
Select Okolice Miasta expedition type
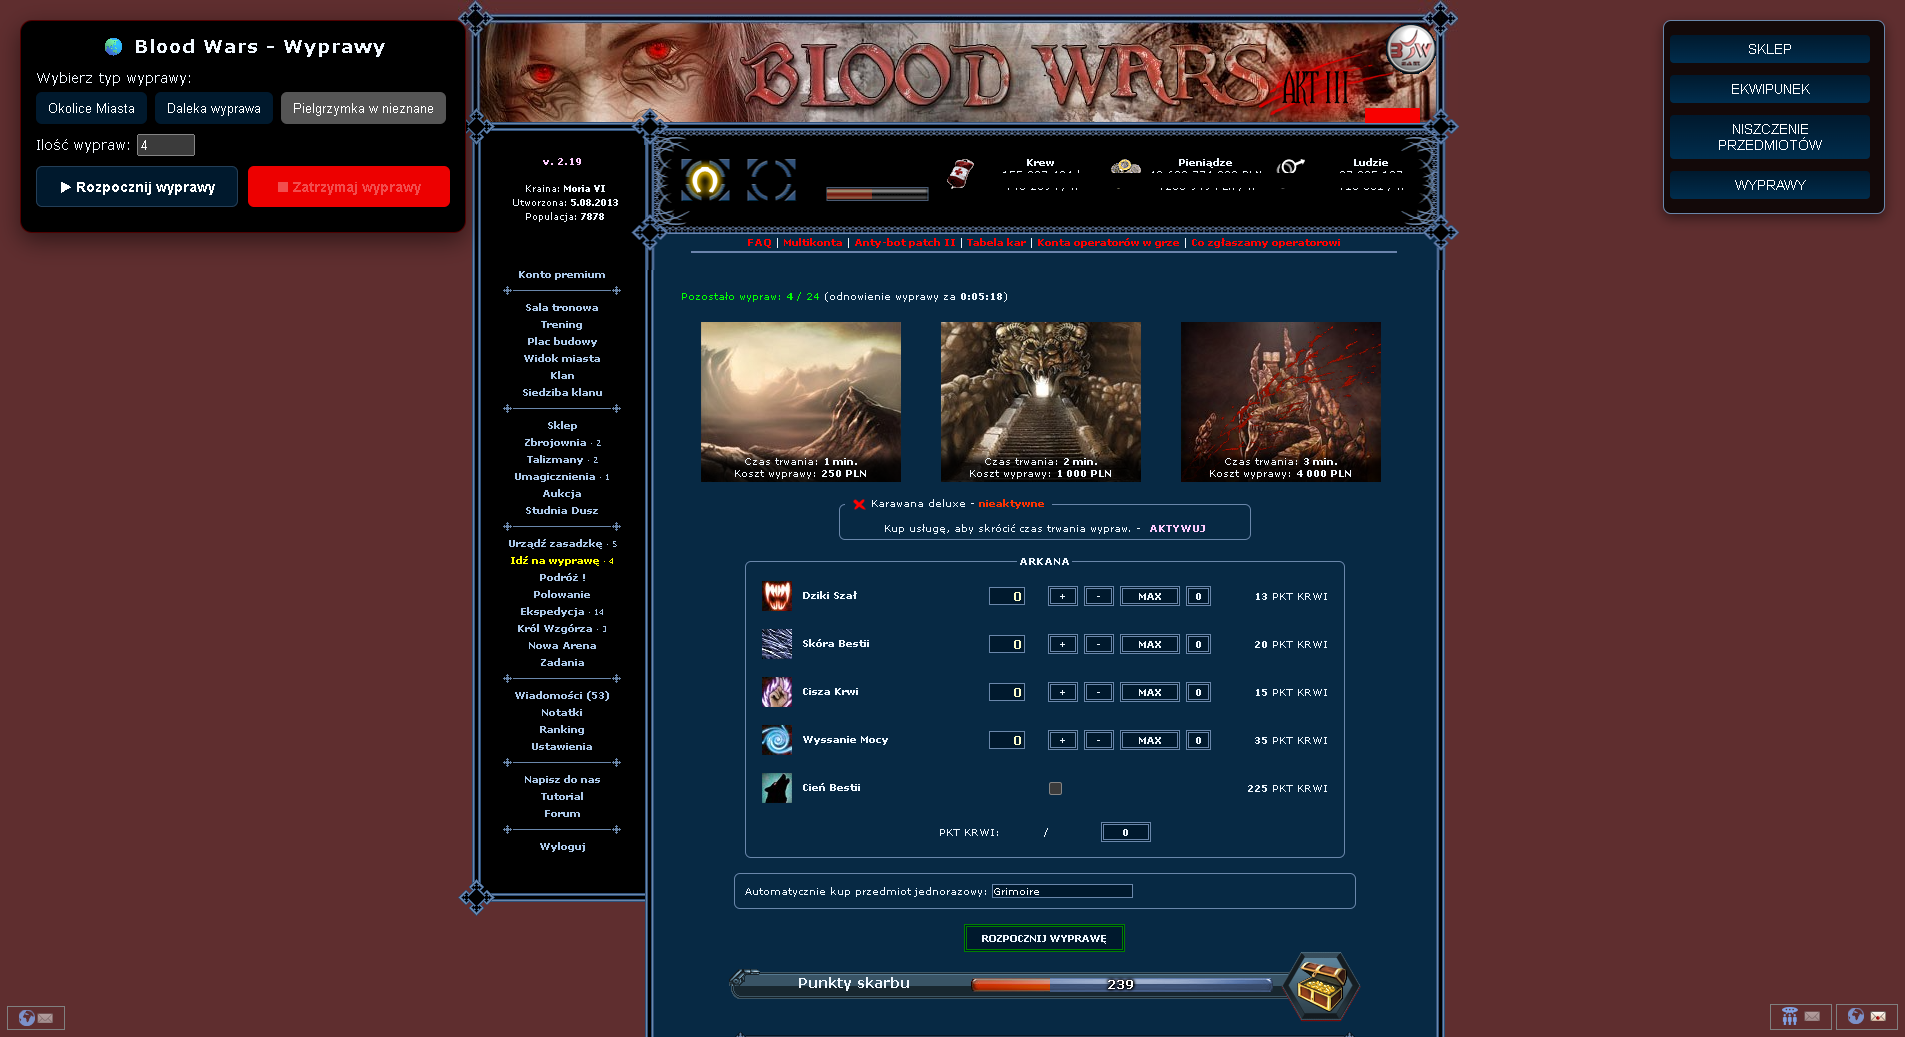[92, 108]
